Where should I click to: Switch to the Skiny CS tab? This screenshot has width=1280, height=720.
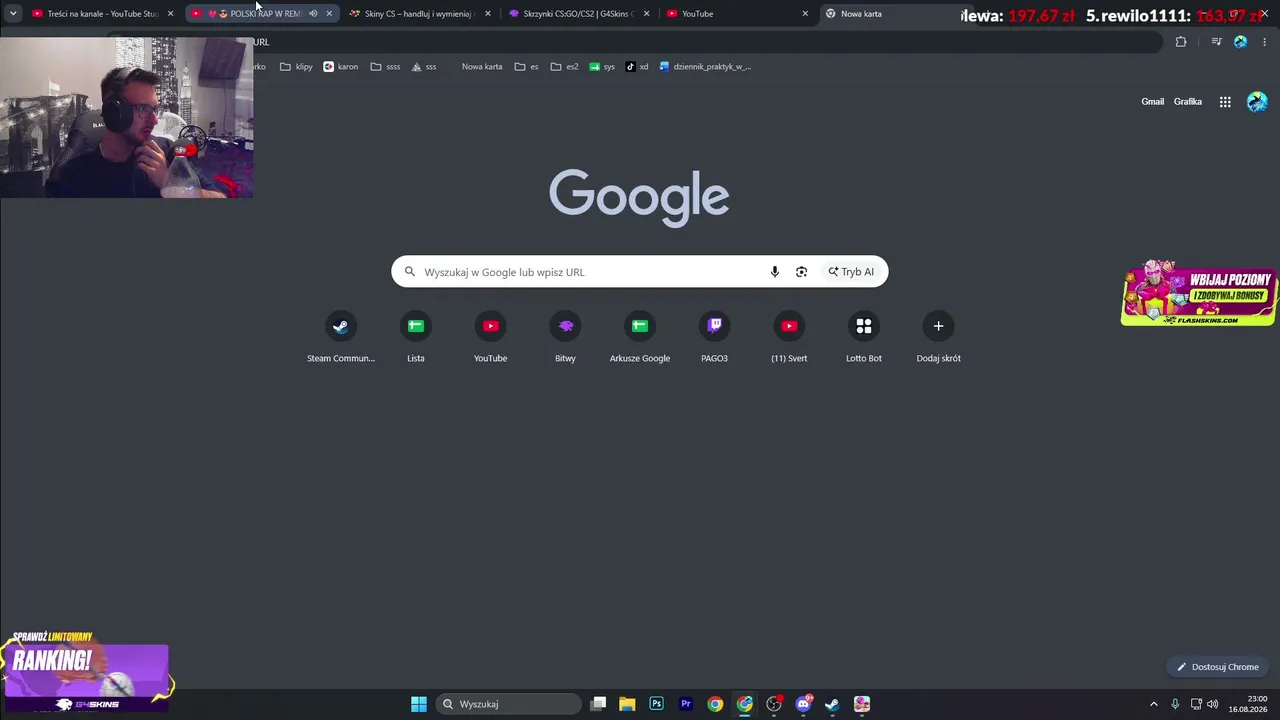coord(418,14)
